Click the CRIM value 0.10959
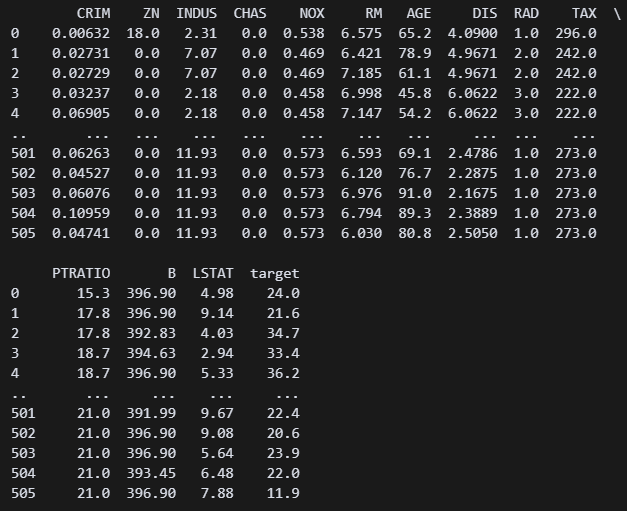Image resolution: width=627 pixels, height=511 pixels. (81, 213)
